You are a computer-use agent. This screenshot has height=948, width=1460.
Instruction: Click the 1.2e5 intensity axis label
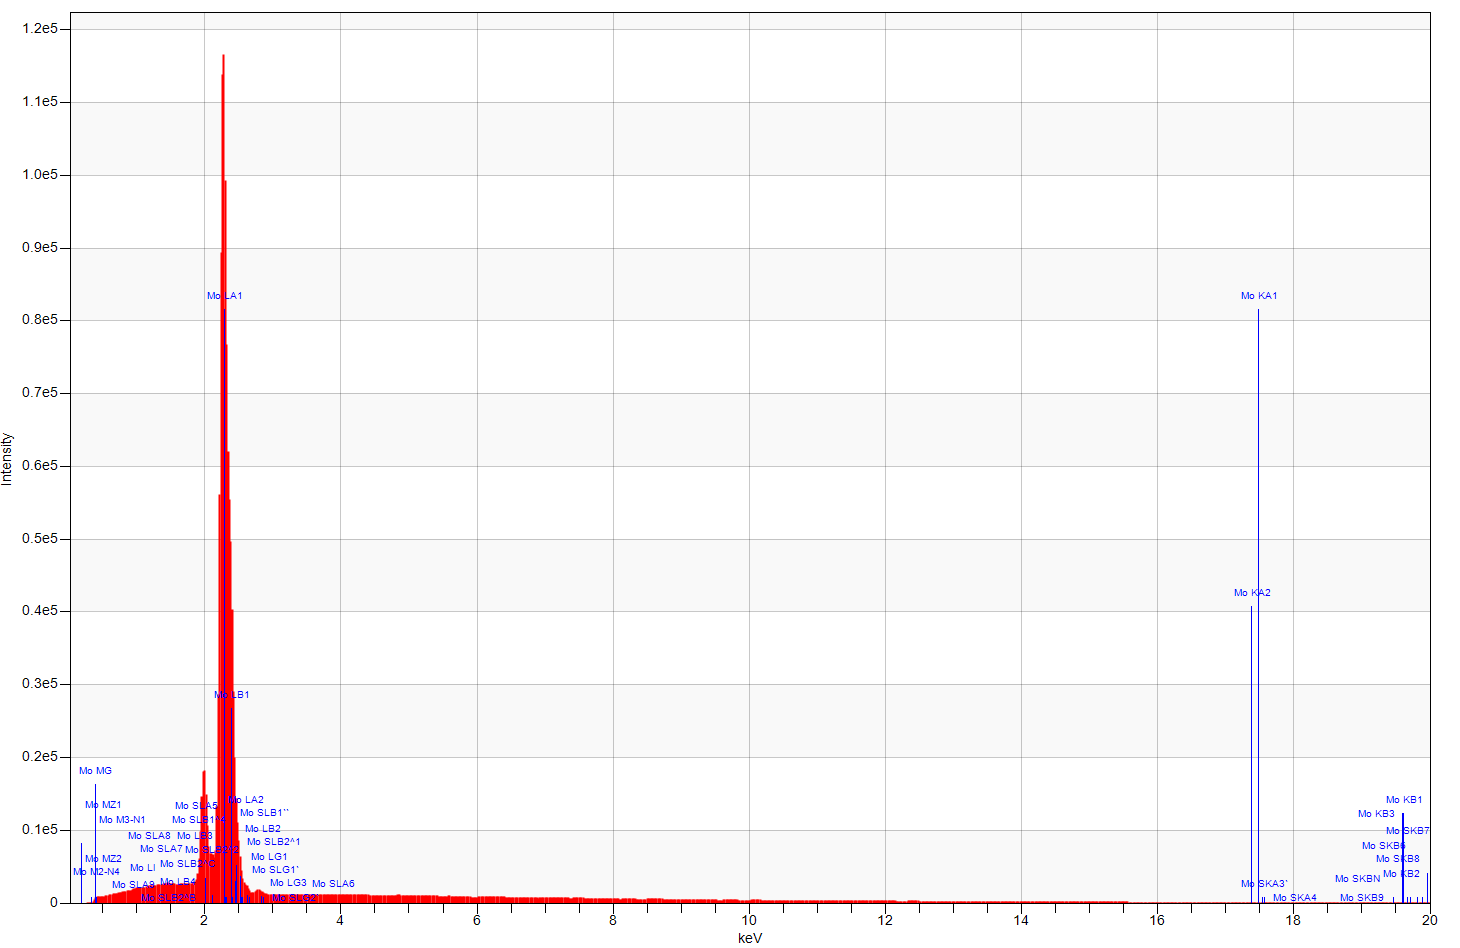coord(40,29)
